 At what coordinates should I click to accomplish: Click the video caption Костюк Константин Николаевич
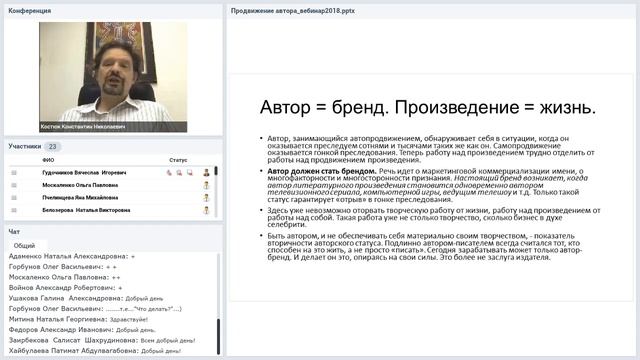coord(83,127)
